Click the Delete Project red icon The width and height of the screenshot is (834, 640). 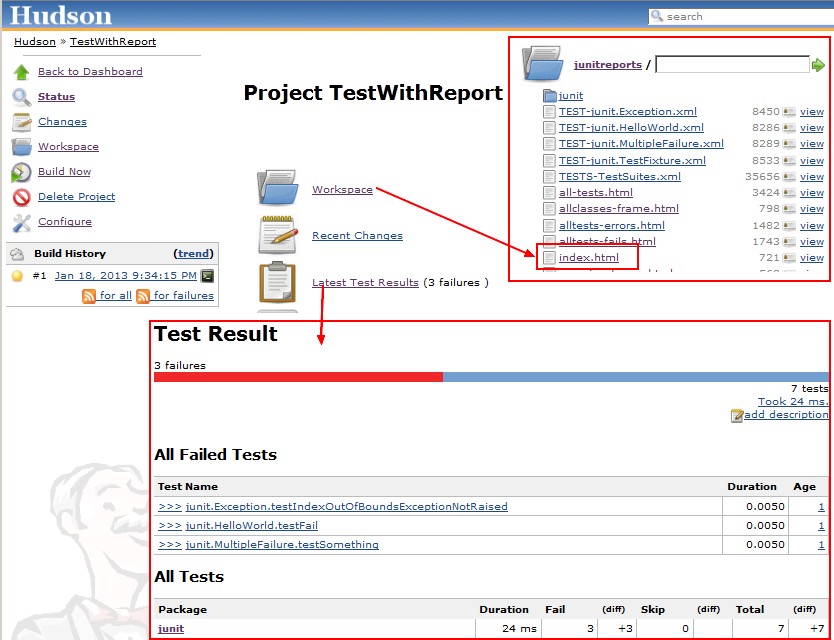[x=20, y=196]
